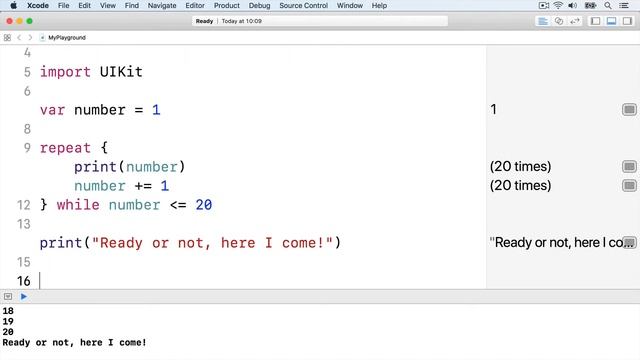Image resolution: width=640 pixels, height=360 pixels.
Task: Click console output line 'Ready or not, here I come!'
Action: (74, 343)
